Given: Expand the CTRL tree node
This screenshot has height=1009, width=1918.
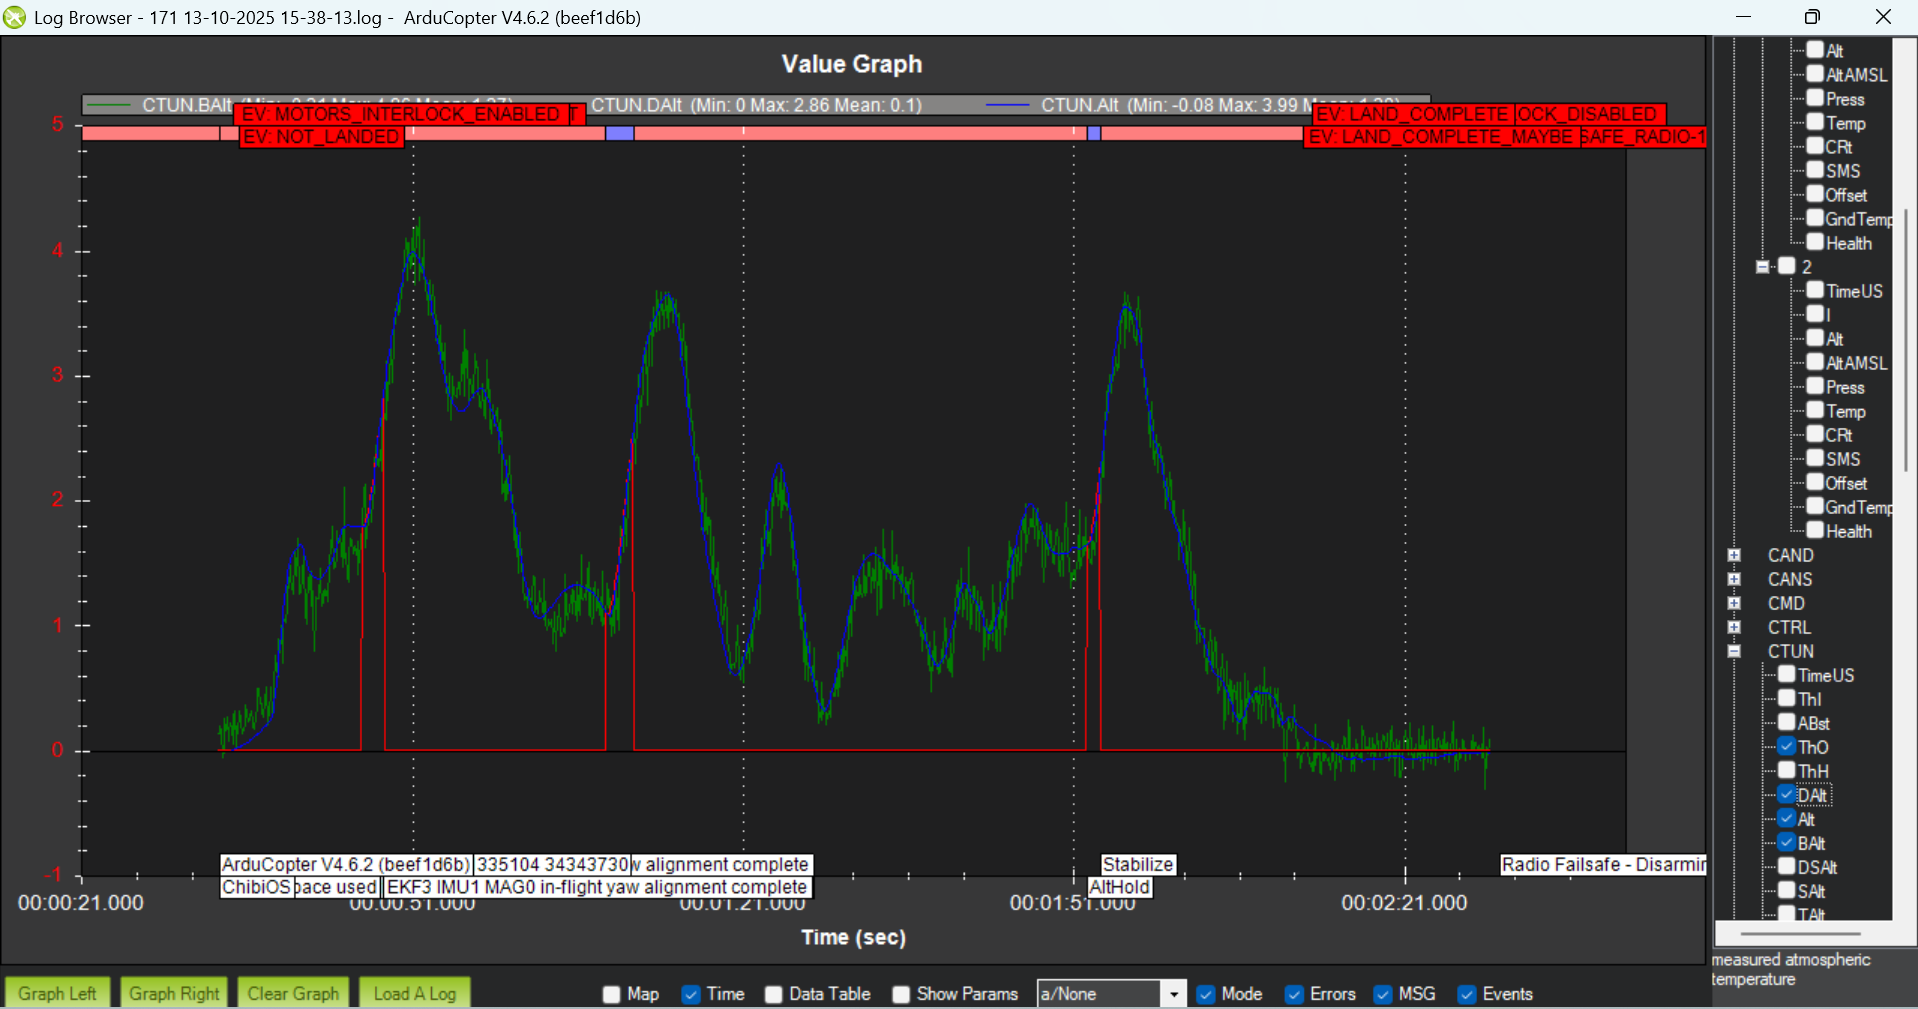Looking at the screenshot, I should pyautogui.click(x=1734, y=627).
